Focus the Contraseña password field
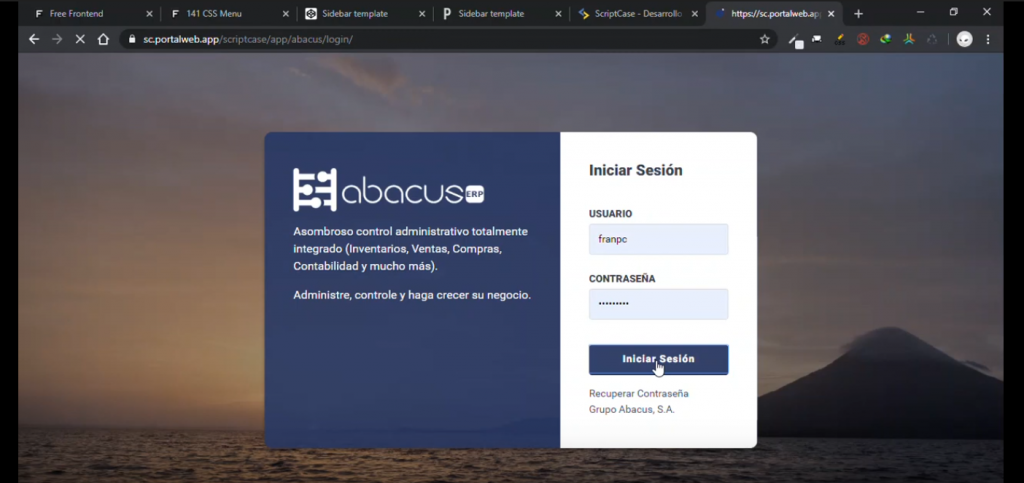The width and height of the screenshot is (1024, 483). pyautogui.click(x=658, y=304)
